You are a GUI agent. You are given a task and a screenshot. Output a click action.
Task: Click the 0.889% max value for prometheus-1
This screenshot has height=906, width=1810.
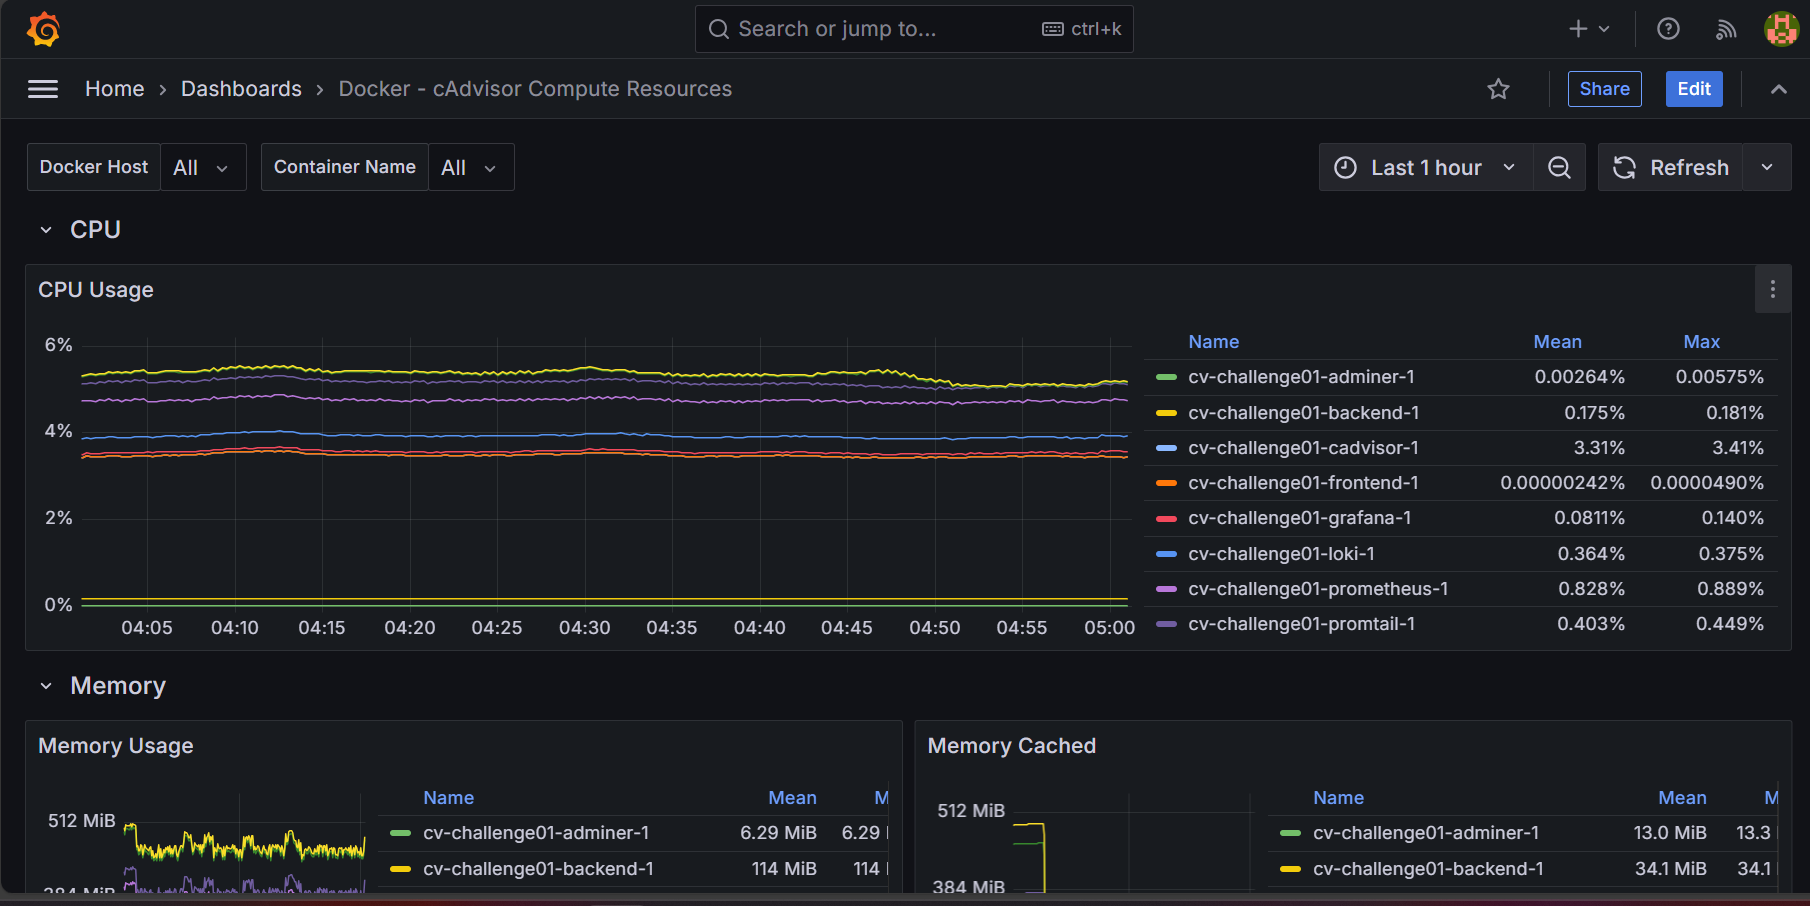(x=1730, y=589)
